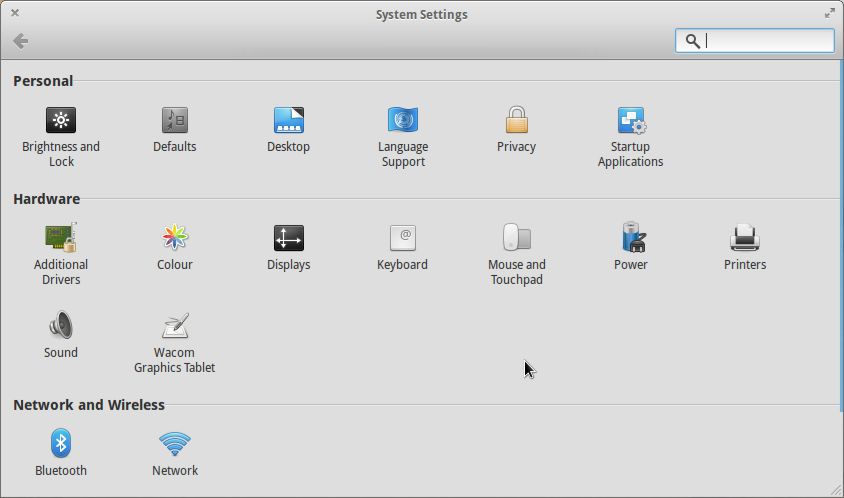Open Sound settings
The width and height of the screenshot is (844, 498).
[61, 327]
